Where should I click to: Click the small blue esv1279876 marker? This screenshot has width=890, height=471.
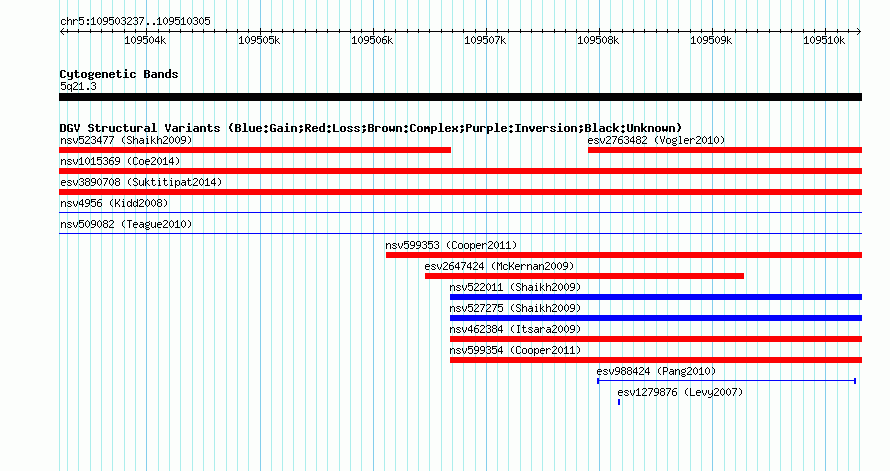[x=619, y=402]
